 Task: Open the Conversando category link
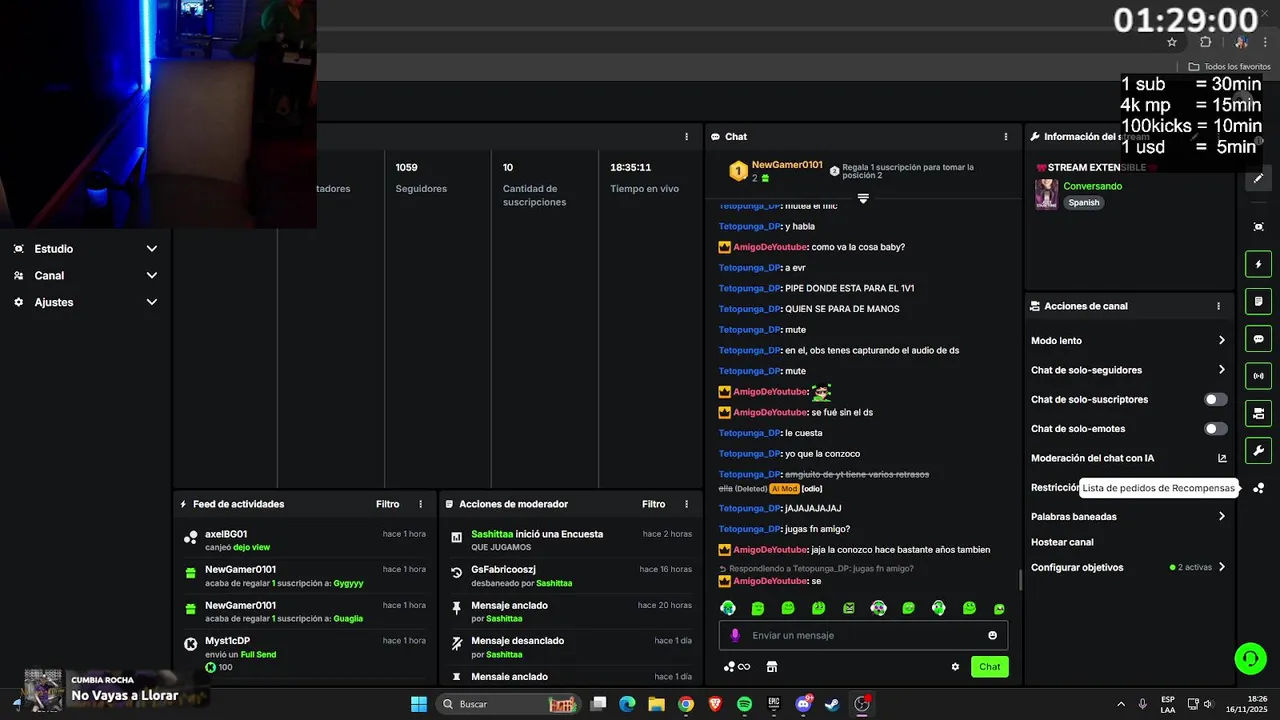[1092, 186]
